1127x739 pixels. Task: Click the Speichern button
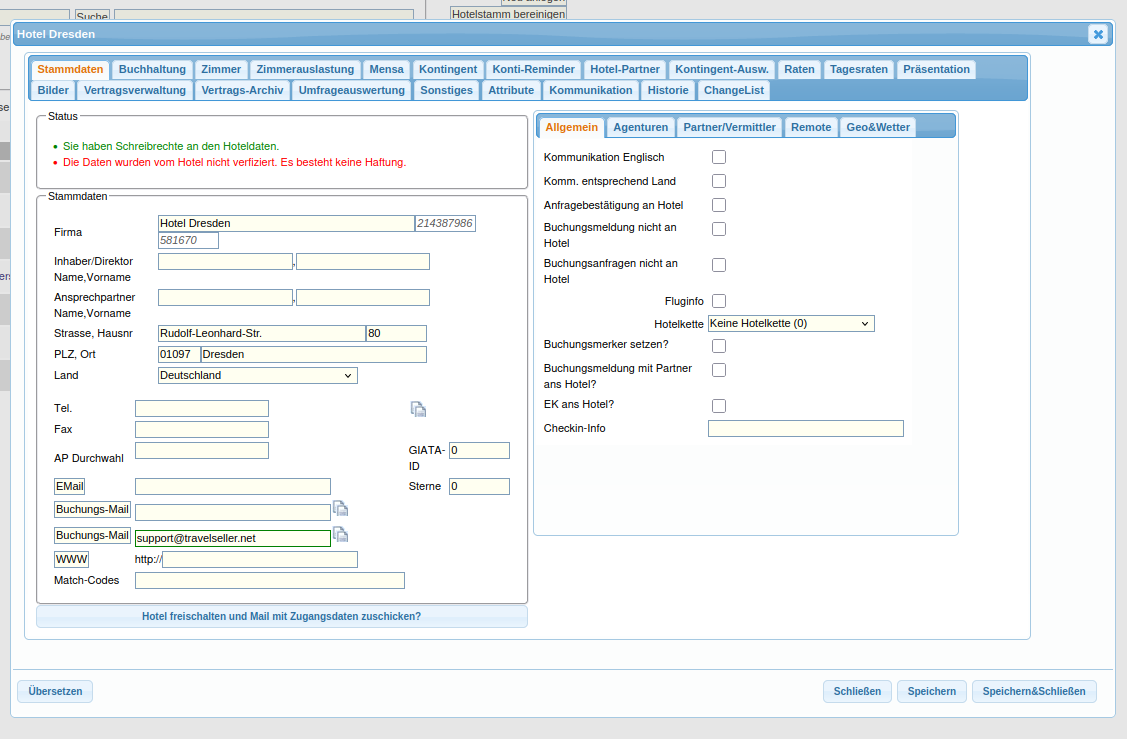pyautogui.click(x=932, y=691)
